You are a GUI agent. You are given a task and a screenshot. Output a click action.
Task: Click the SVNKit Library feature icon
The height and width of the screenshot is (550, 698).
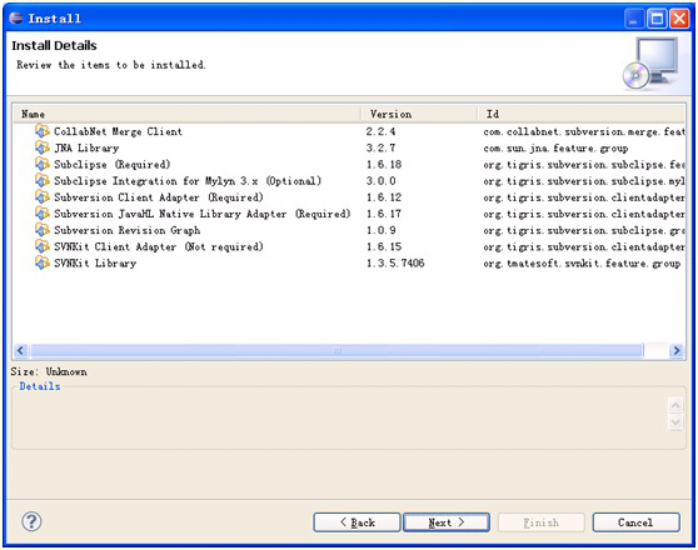tap(42, 264)
